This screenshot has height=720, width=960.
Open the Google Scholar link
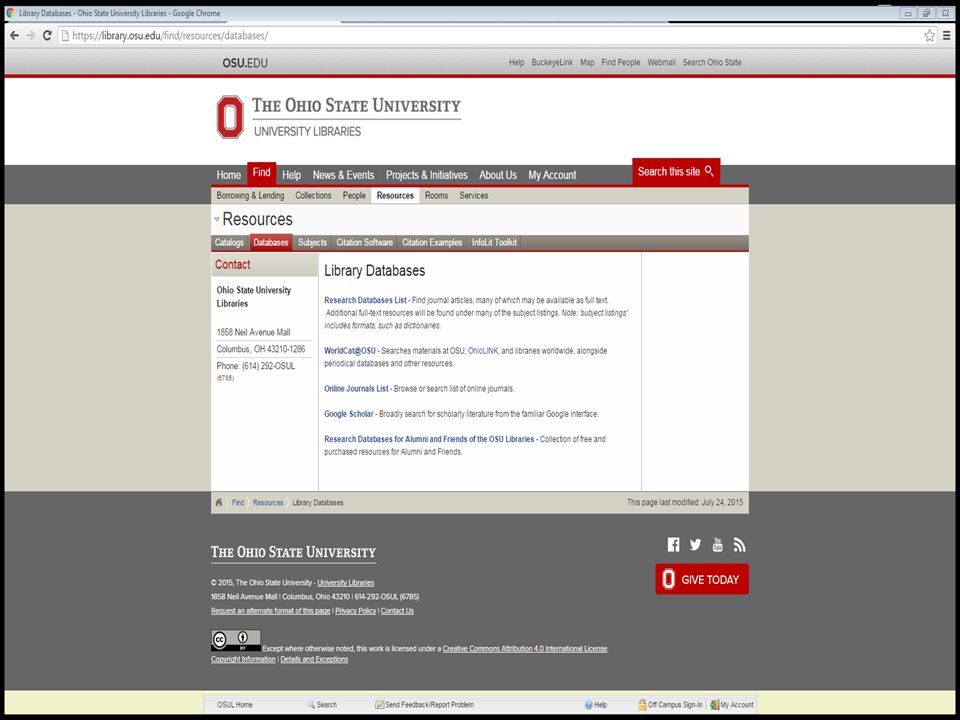(348, 414)
